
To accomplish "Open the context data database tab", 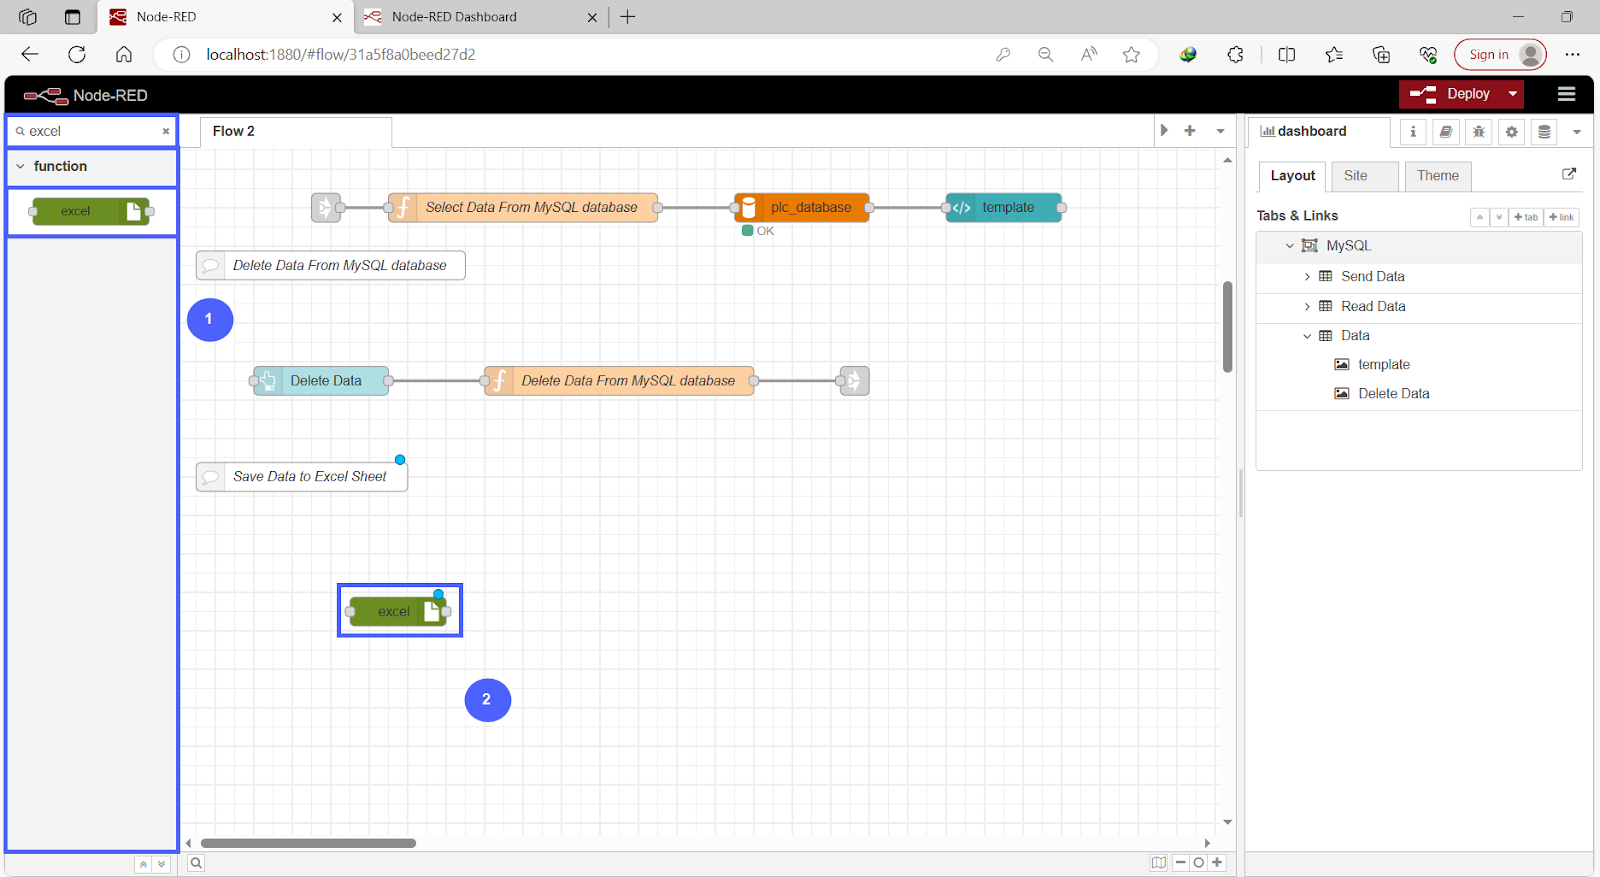I will coord(1545,132).
